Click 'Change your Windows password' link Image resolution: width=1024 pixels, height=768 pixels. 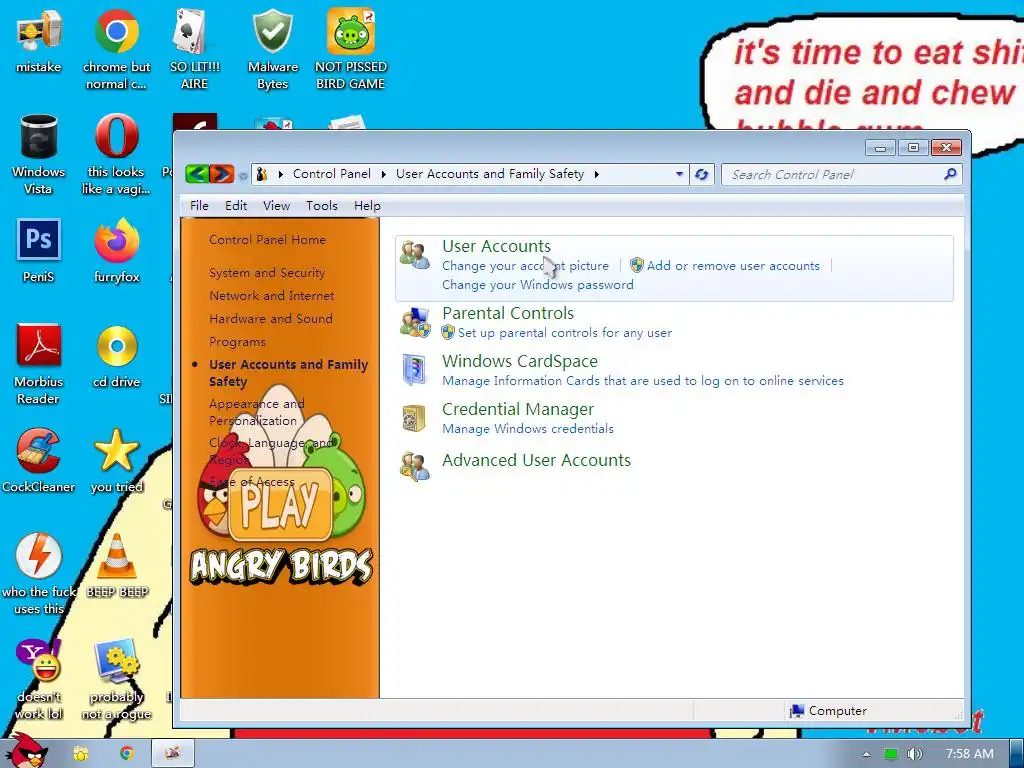pos(537,285)
